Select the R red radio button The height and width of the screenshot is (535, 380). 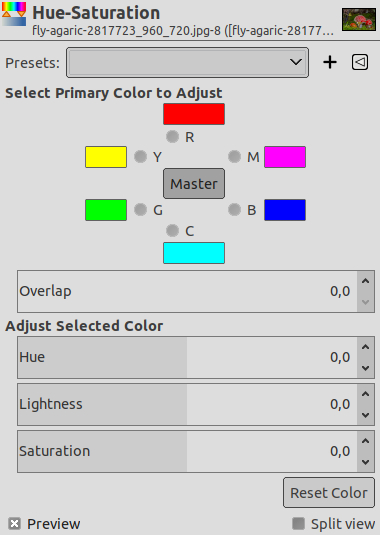coord(173,136)
